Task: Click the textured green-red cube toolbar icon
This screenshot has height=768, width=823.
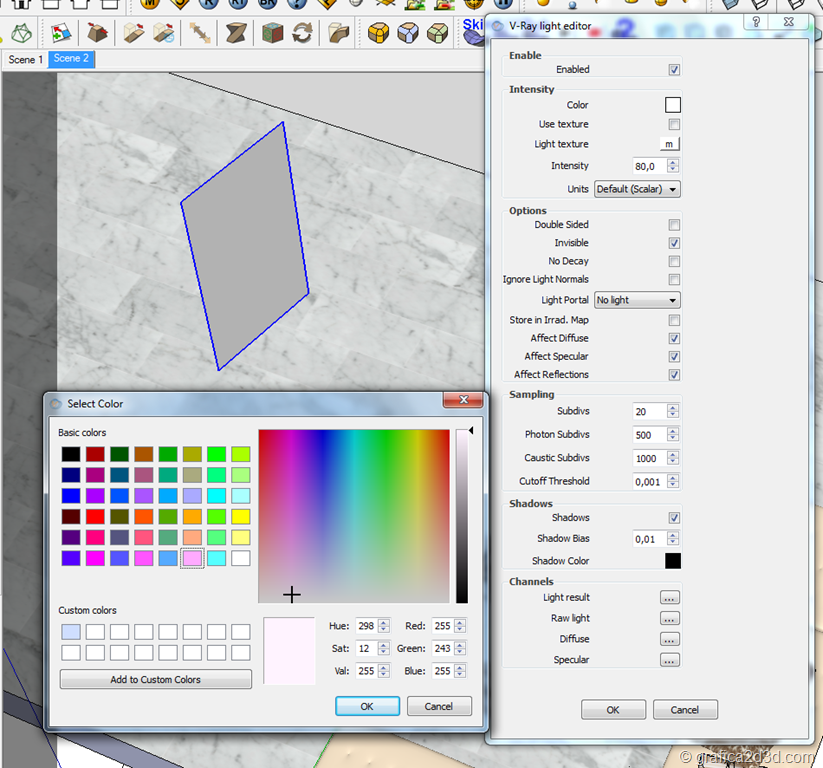Action: pos(272,34)
